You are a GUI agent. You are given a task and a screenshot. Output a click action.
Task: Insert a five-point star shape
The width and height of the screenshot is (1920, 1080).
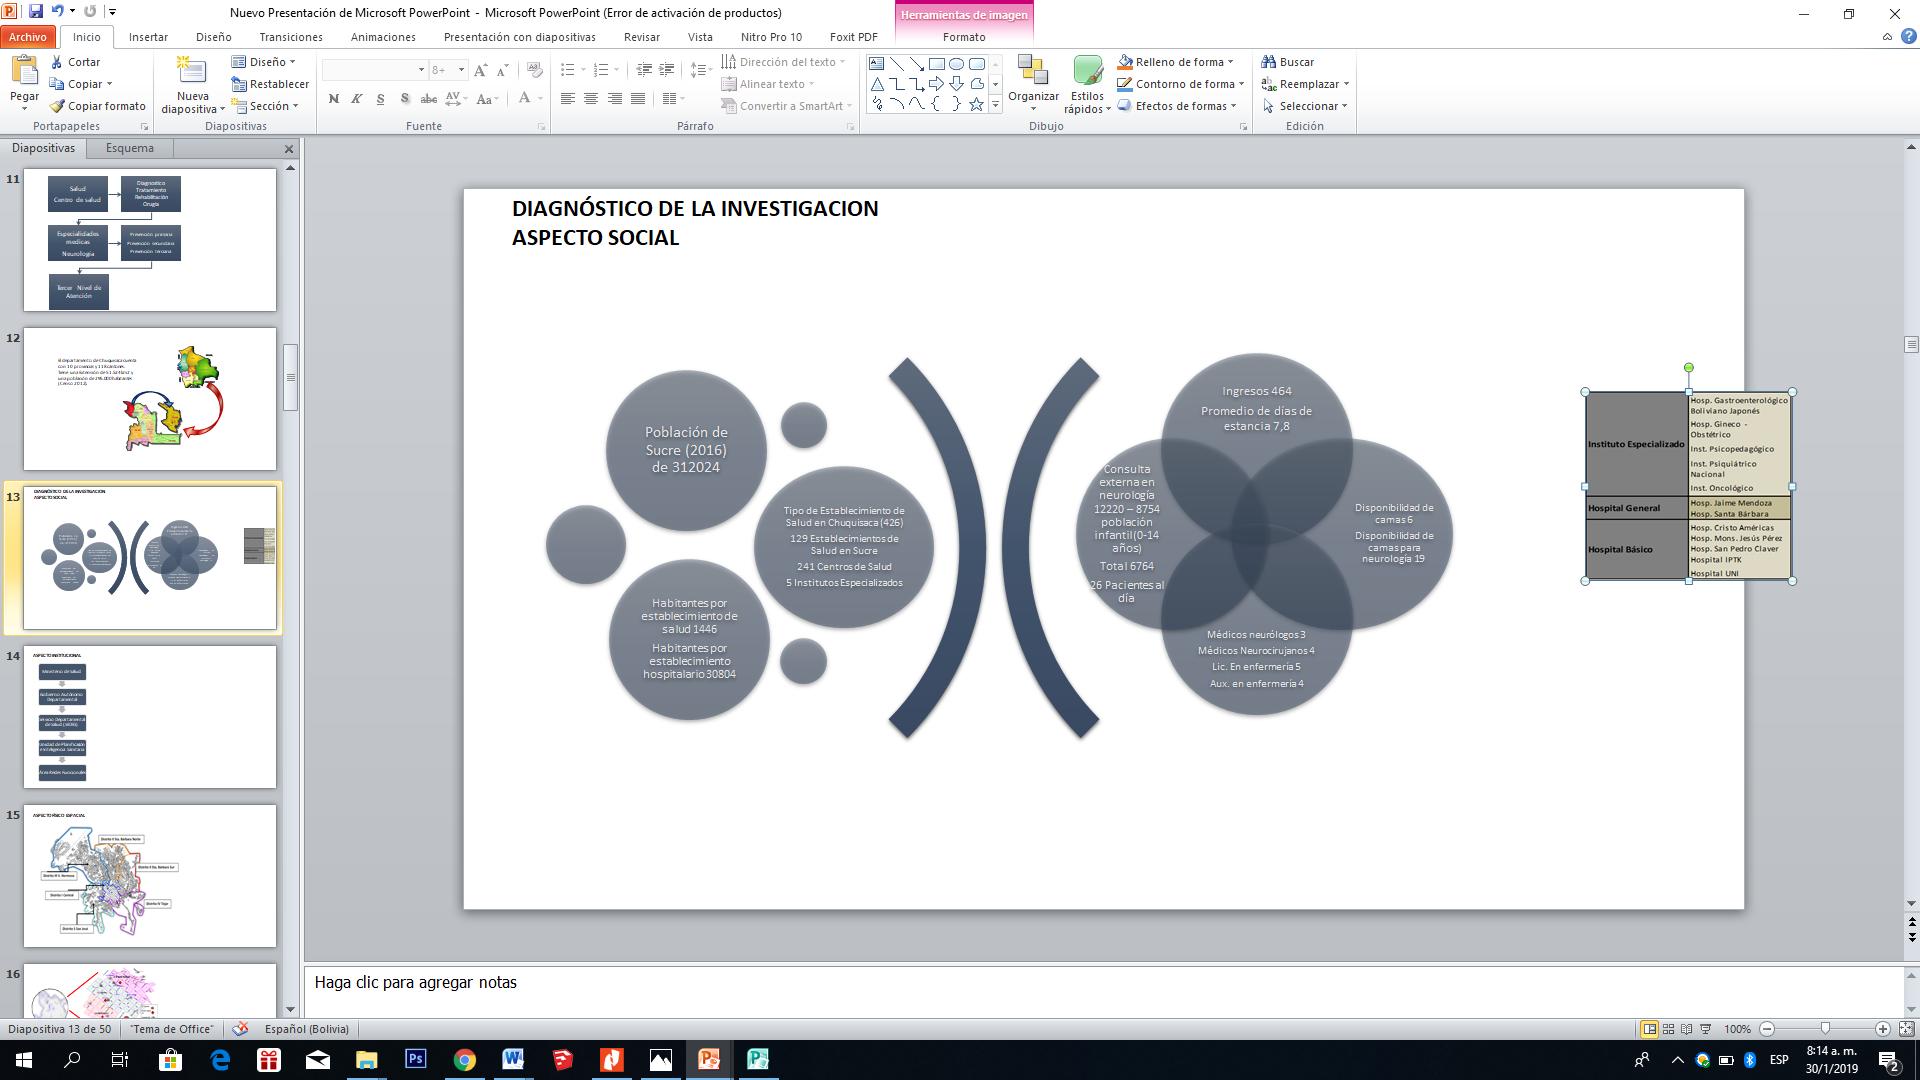976,104
